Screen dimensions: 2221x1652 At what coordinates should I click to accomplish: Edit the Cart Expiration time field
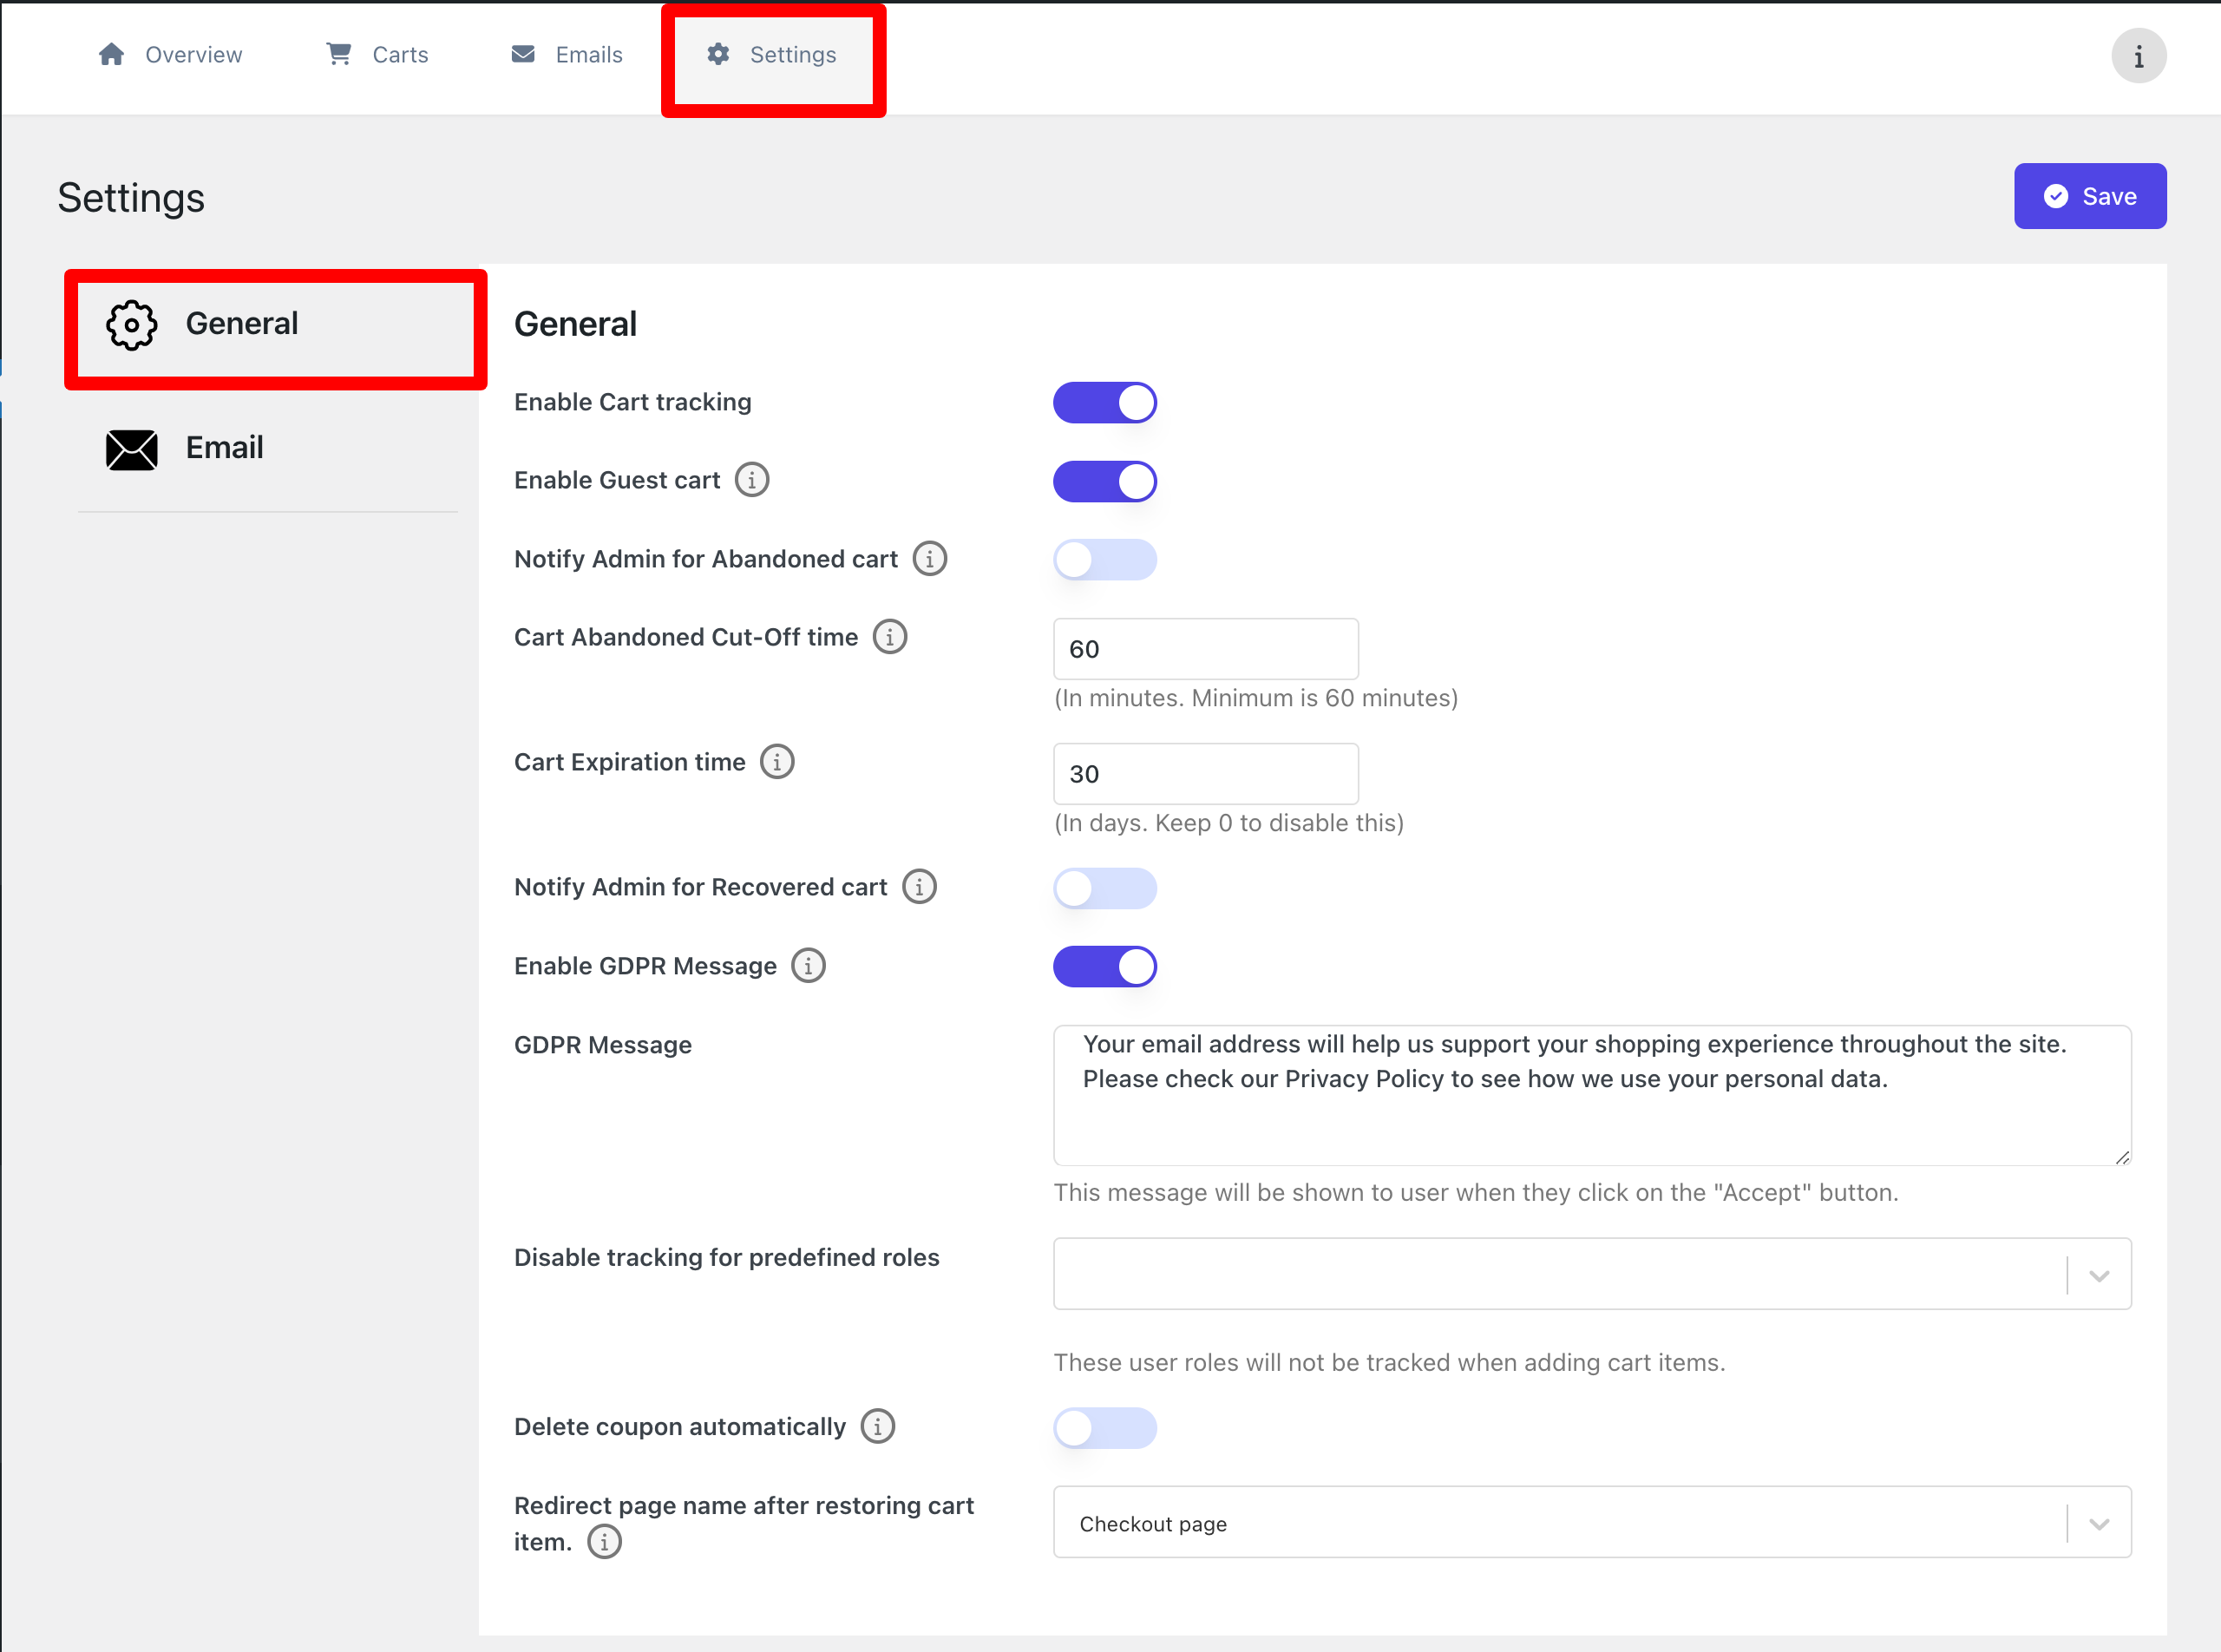1204,773
